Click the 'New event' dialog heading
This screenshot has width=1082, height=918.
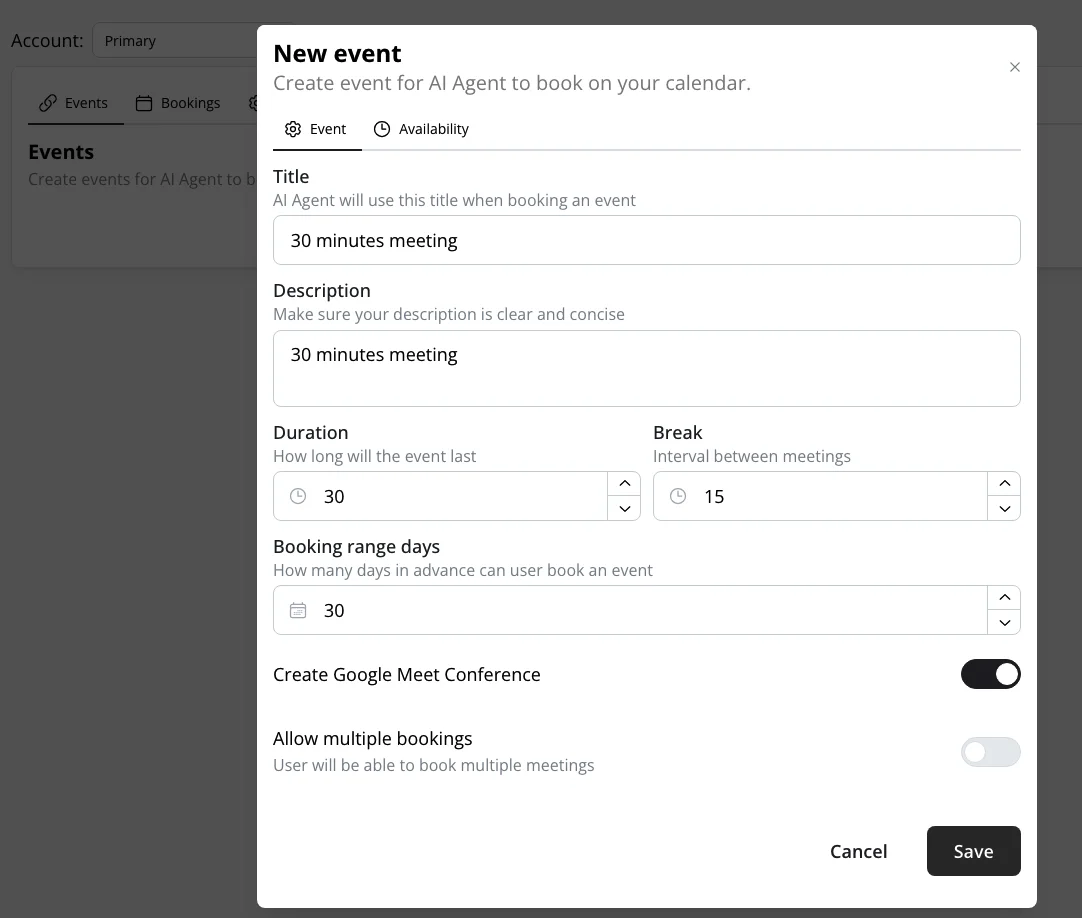click(337, 54)
